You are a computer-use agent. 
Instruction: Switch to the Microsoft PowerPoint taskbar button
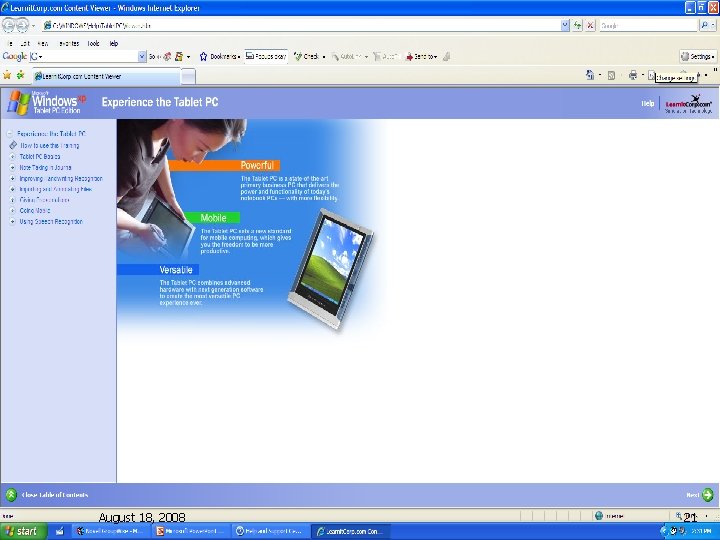pos(191,531)
